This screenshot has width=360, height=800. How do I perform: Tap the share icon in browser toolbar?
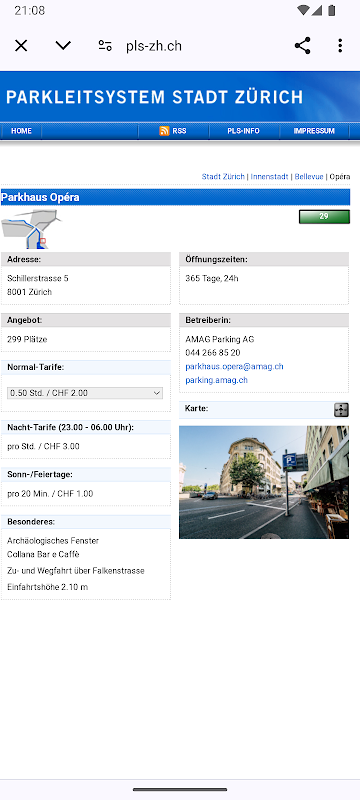302,46
